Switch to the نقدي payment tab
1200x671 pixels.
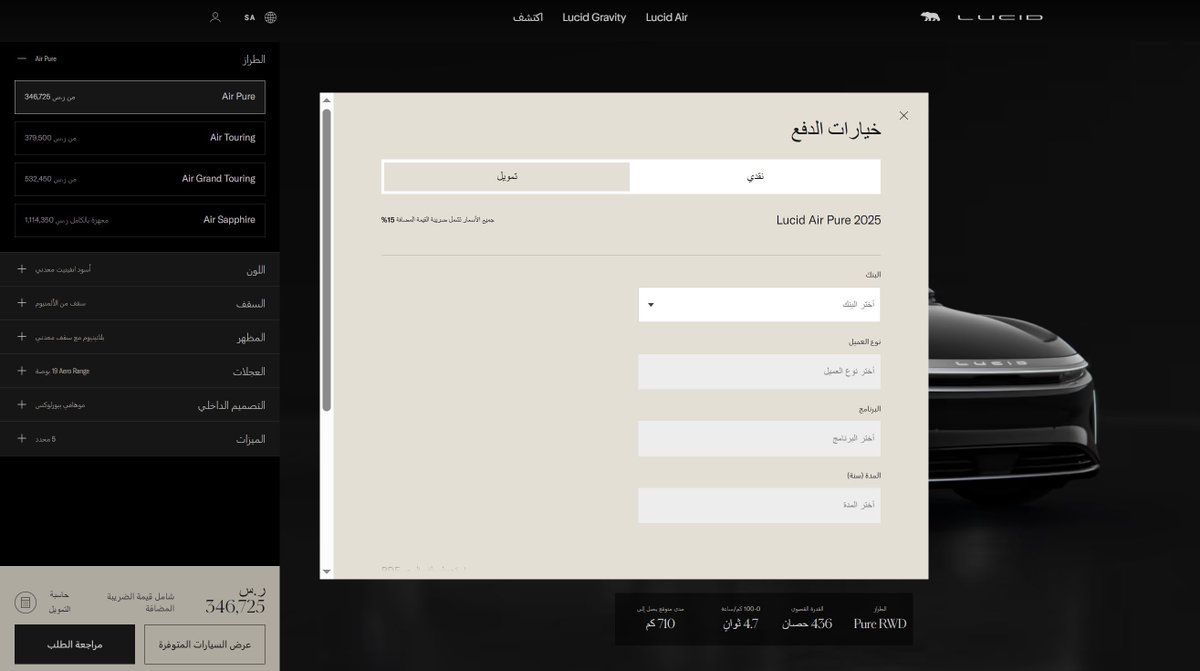coord(755,176)
